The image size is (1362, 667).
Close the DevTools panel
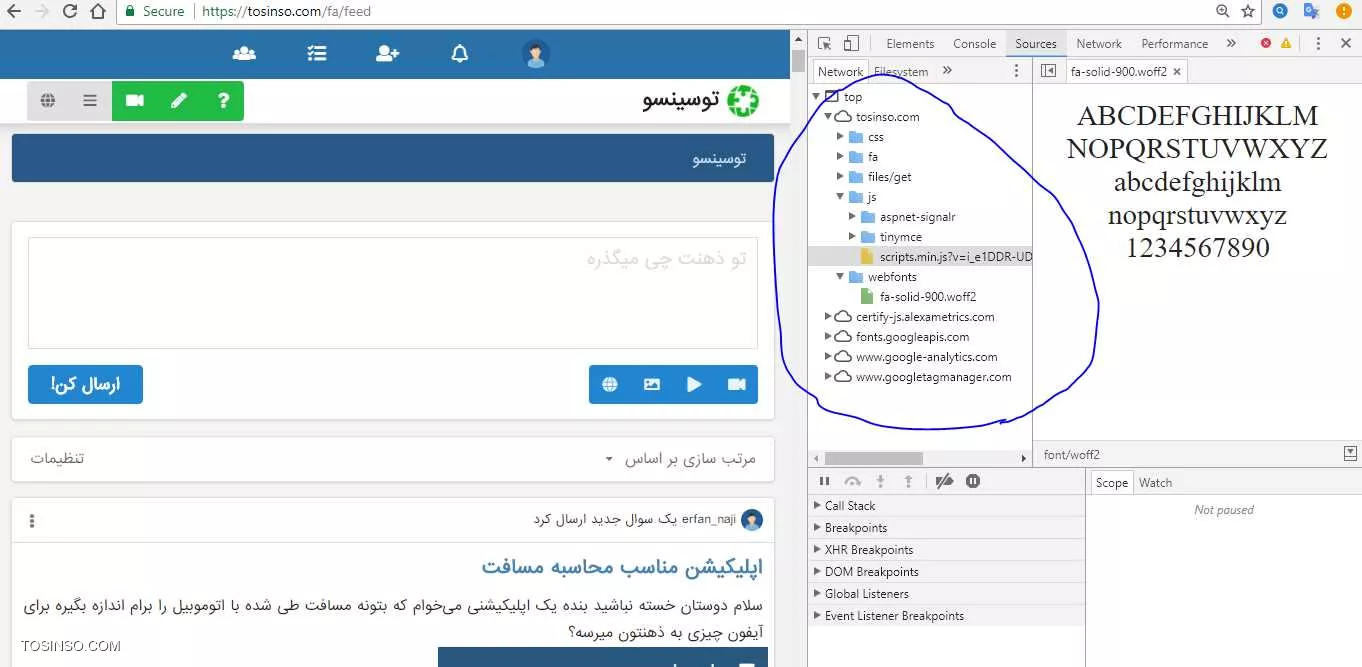click(1346, 43)
